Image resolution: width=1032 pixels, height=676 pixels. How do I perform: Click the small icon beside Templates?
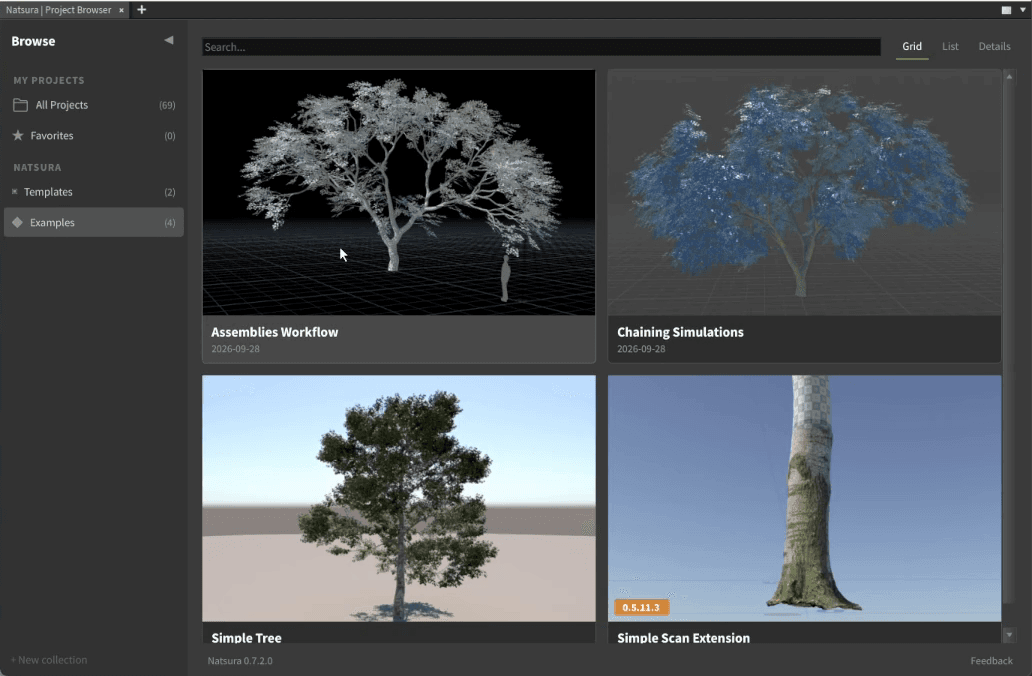click(x=14, y=192)
